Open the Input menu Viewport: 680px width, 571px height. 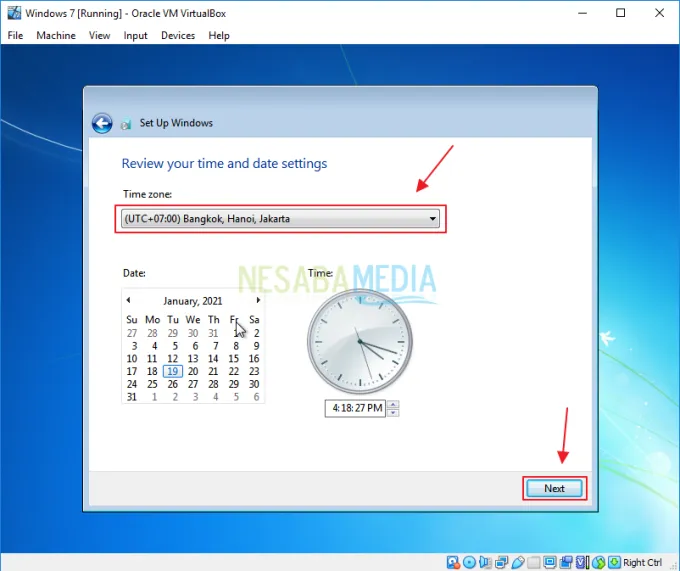135,36
